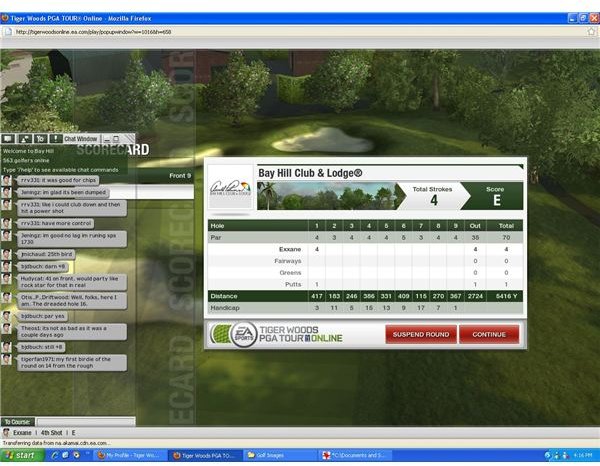Screen dimensions: 600x466
Task: Click '4th Shot' in the bottom status bar
Action: click(51, 433)
